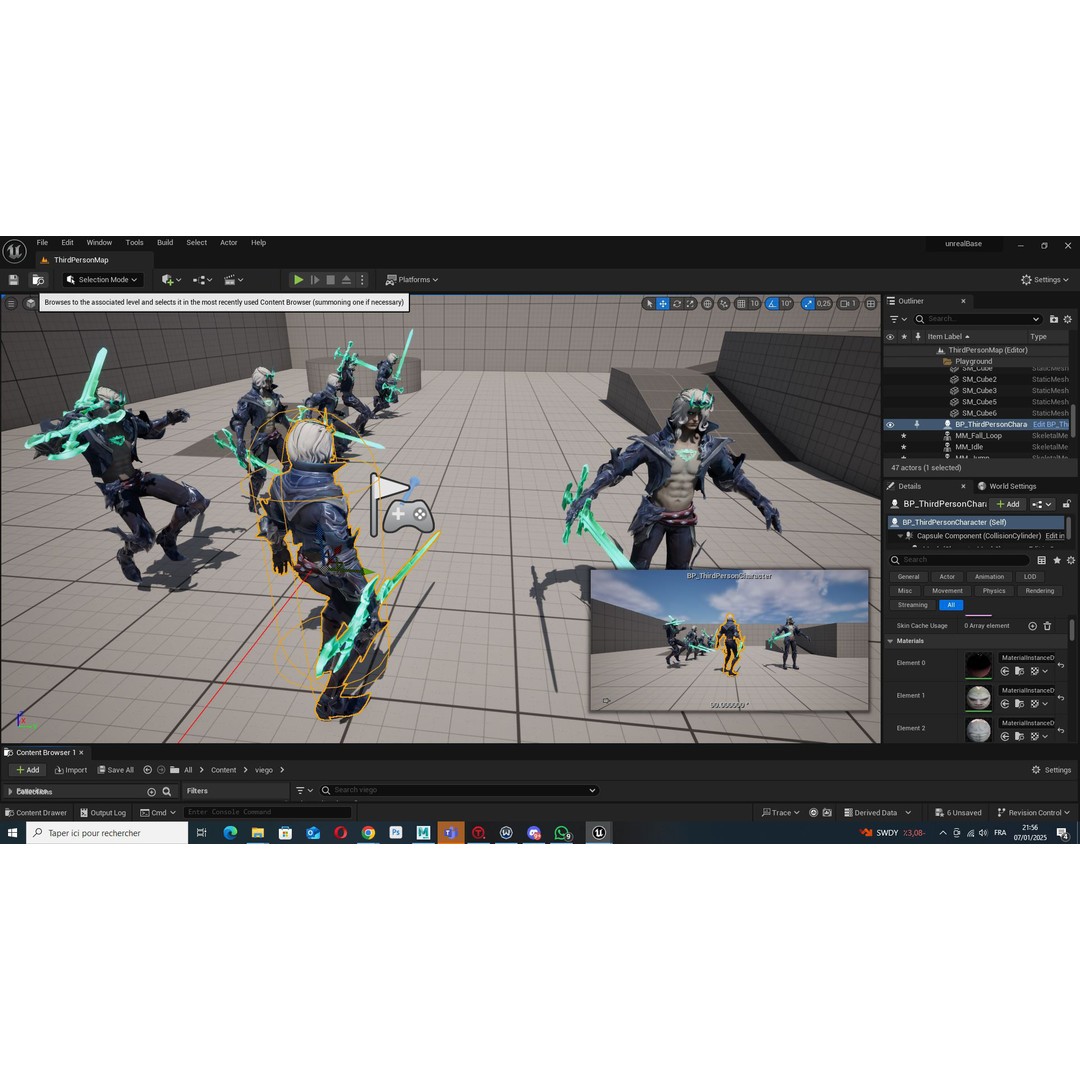Viewport: 1080px width, 1080px height.
Task: Click Element 0 material thumbnail
Action: [x=978, y=665]
